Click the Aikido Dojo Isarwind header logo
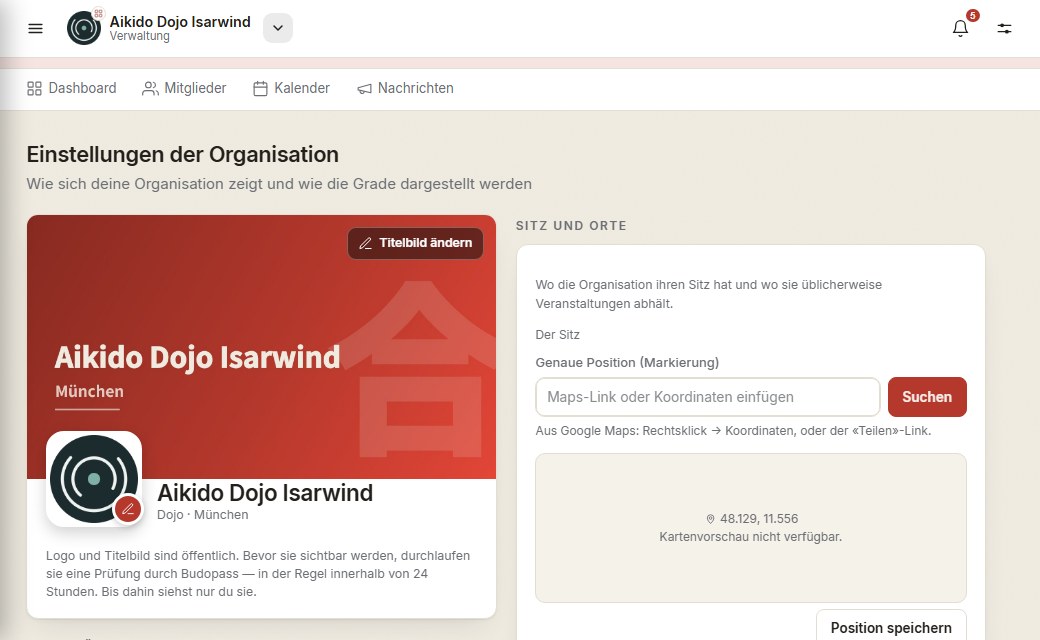This screenshot has height=640, width=1040. click(84, 28)
